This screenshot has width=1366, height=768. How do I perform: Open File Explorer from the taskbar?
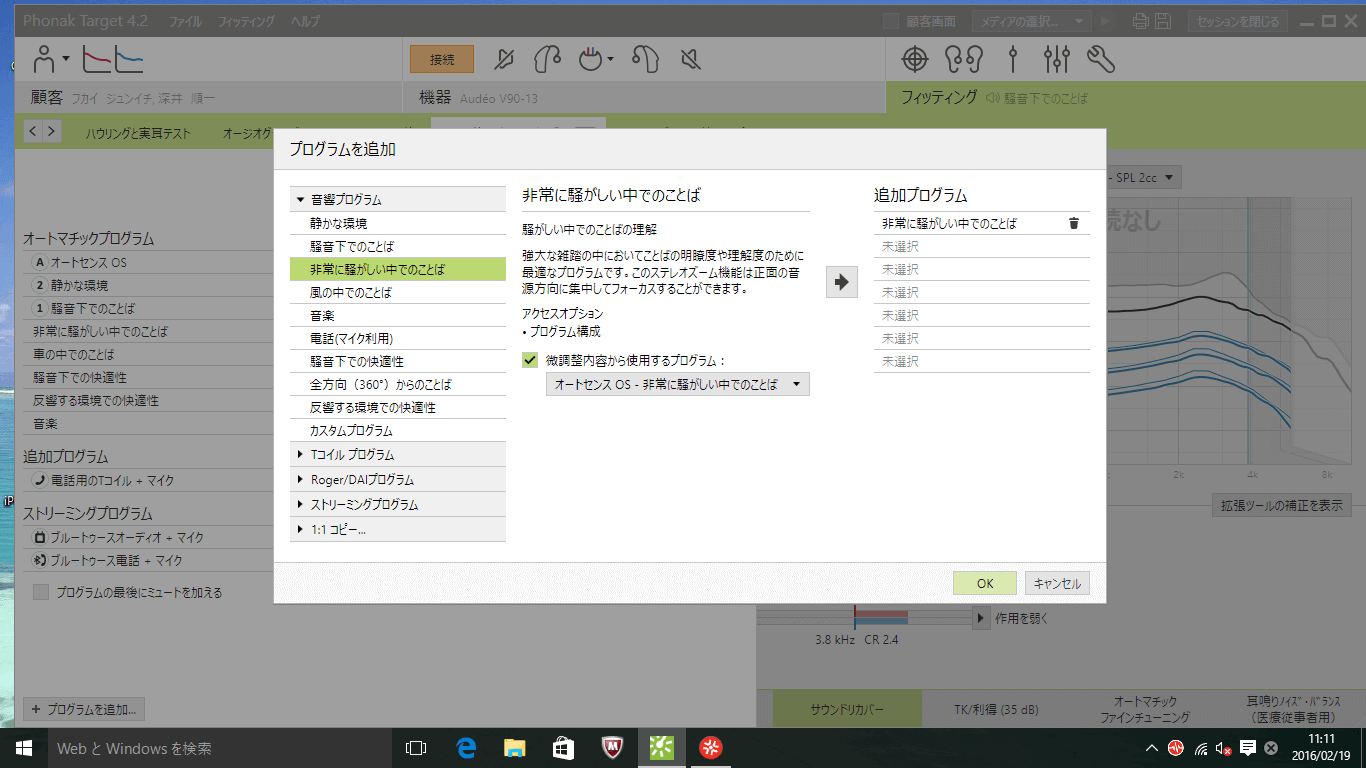point(514,747)
